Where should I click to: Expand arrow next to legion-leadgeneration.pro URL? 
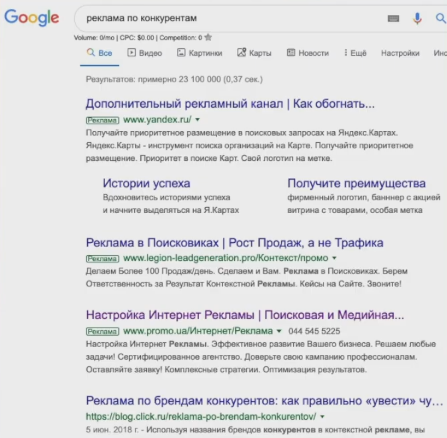[334, 258]
